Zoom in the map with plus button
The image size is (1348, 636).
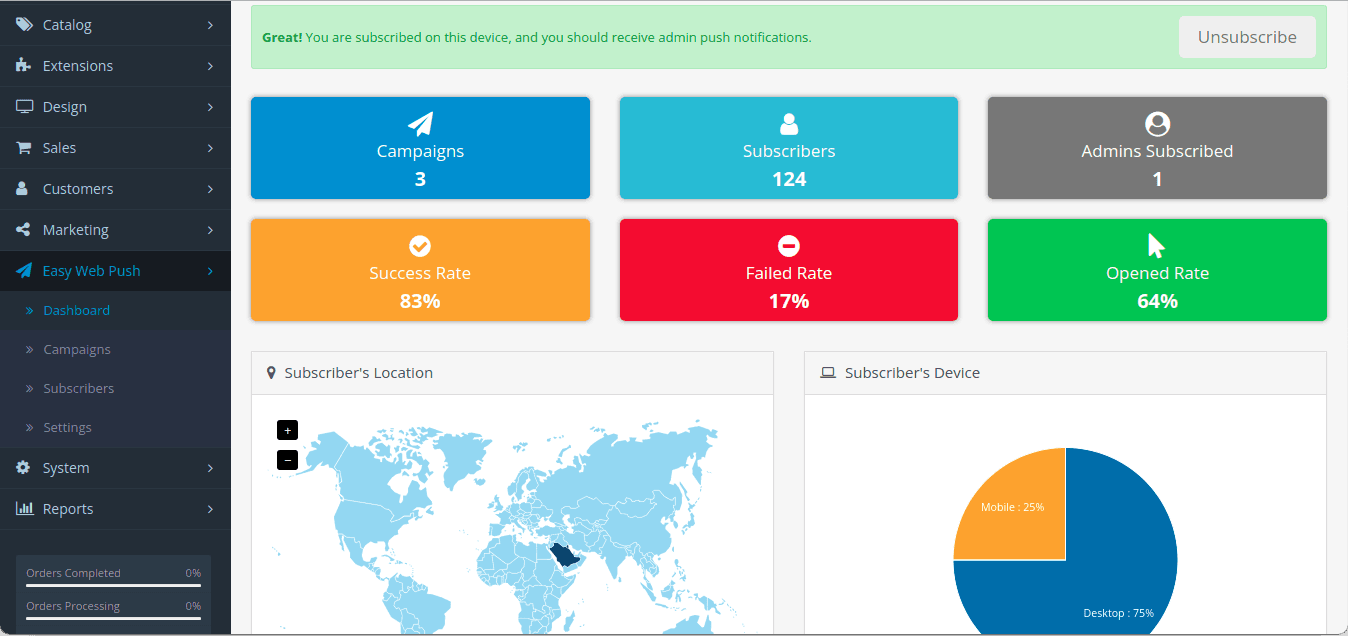[287, 430]
